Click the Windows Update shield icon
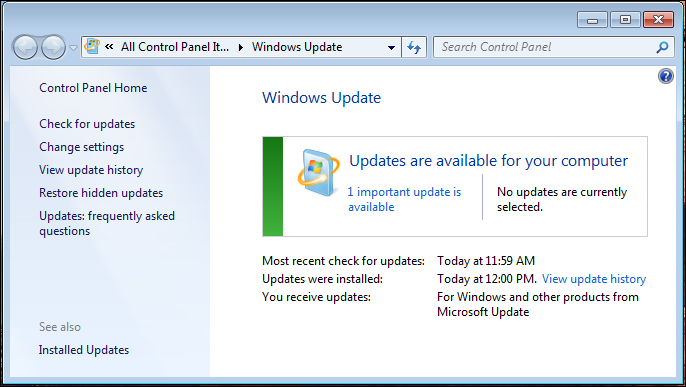This screenshot has height=387, width=686. tap(318, 173)
